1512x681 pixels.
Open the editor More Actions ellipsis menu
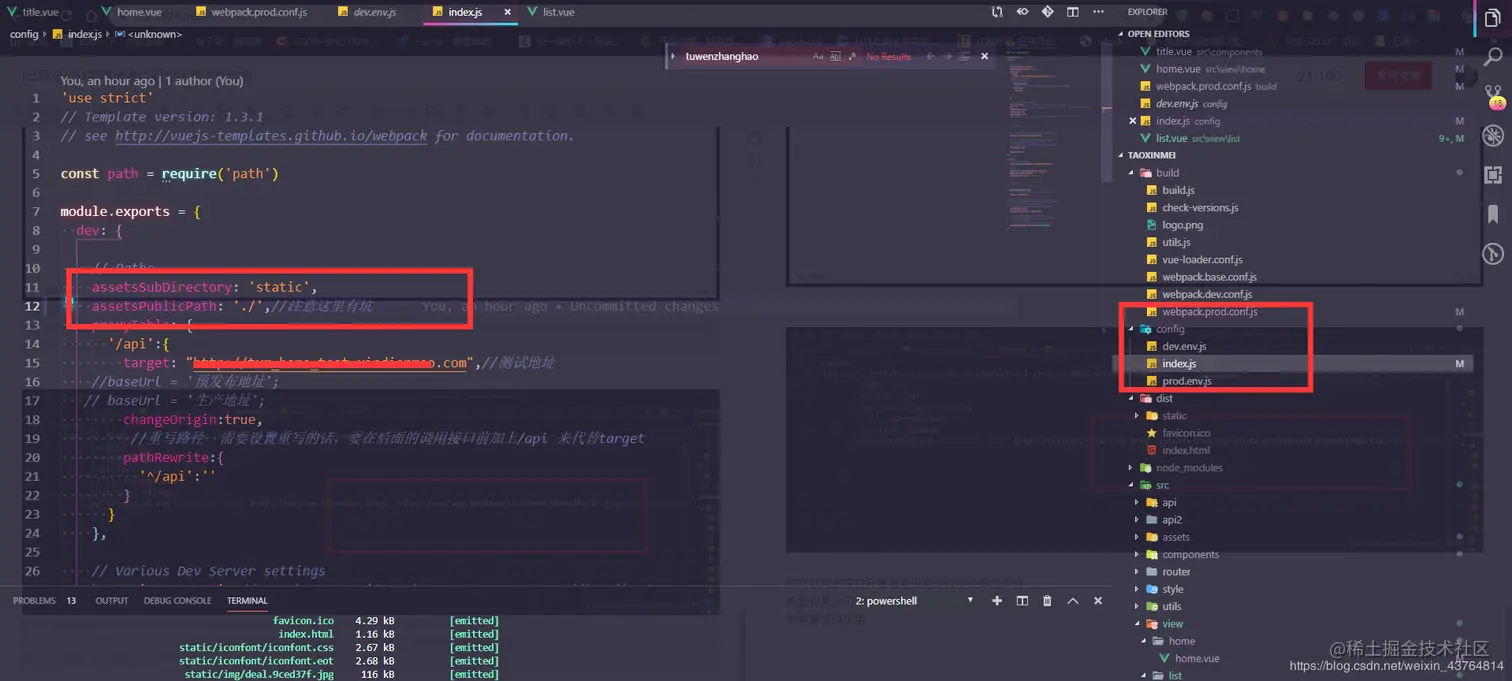[x=1098, y=12]
